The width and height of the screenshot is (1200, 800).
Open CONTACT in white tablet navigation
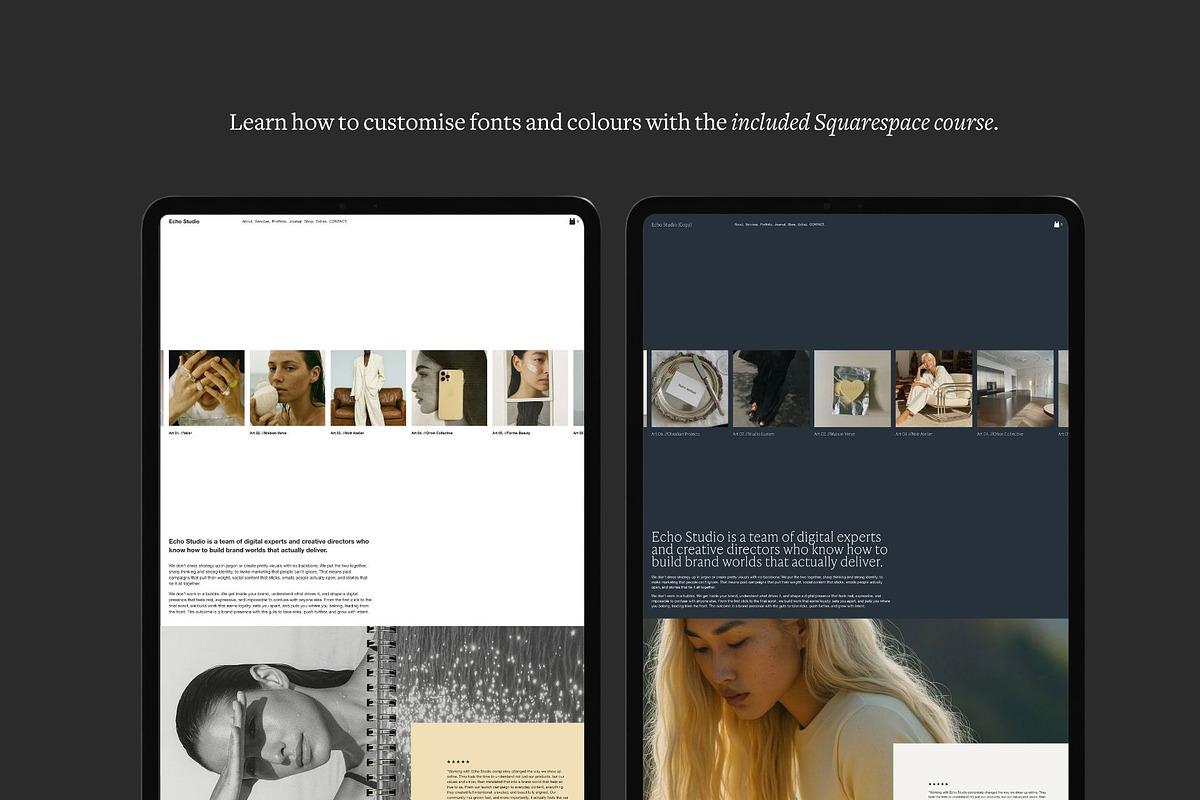coord(338,221)
